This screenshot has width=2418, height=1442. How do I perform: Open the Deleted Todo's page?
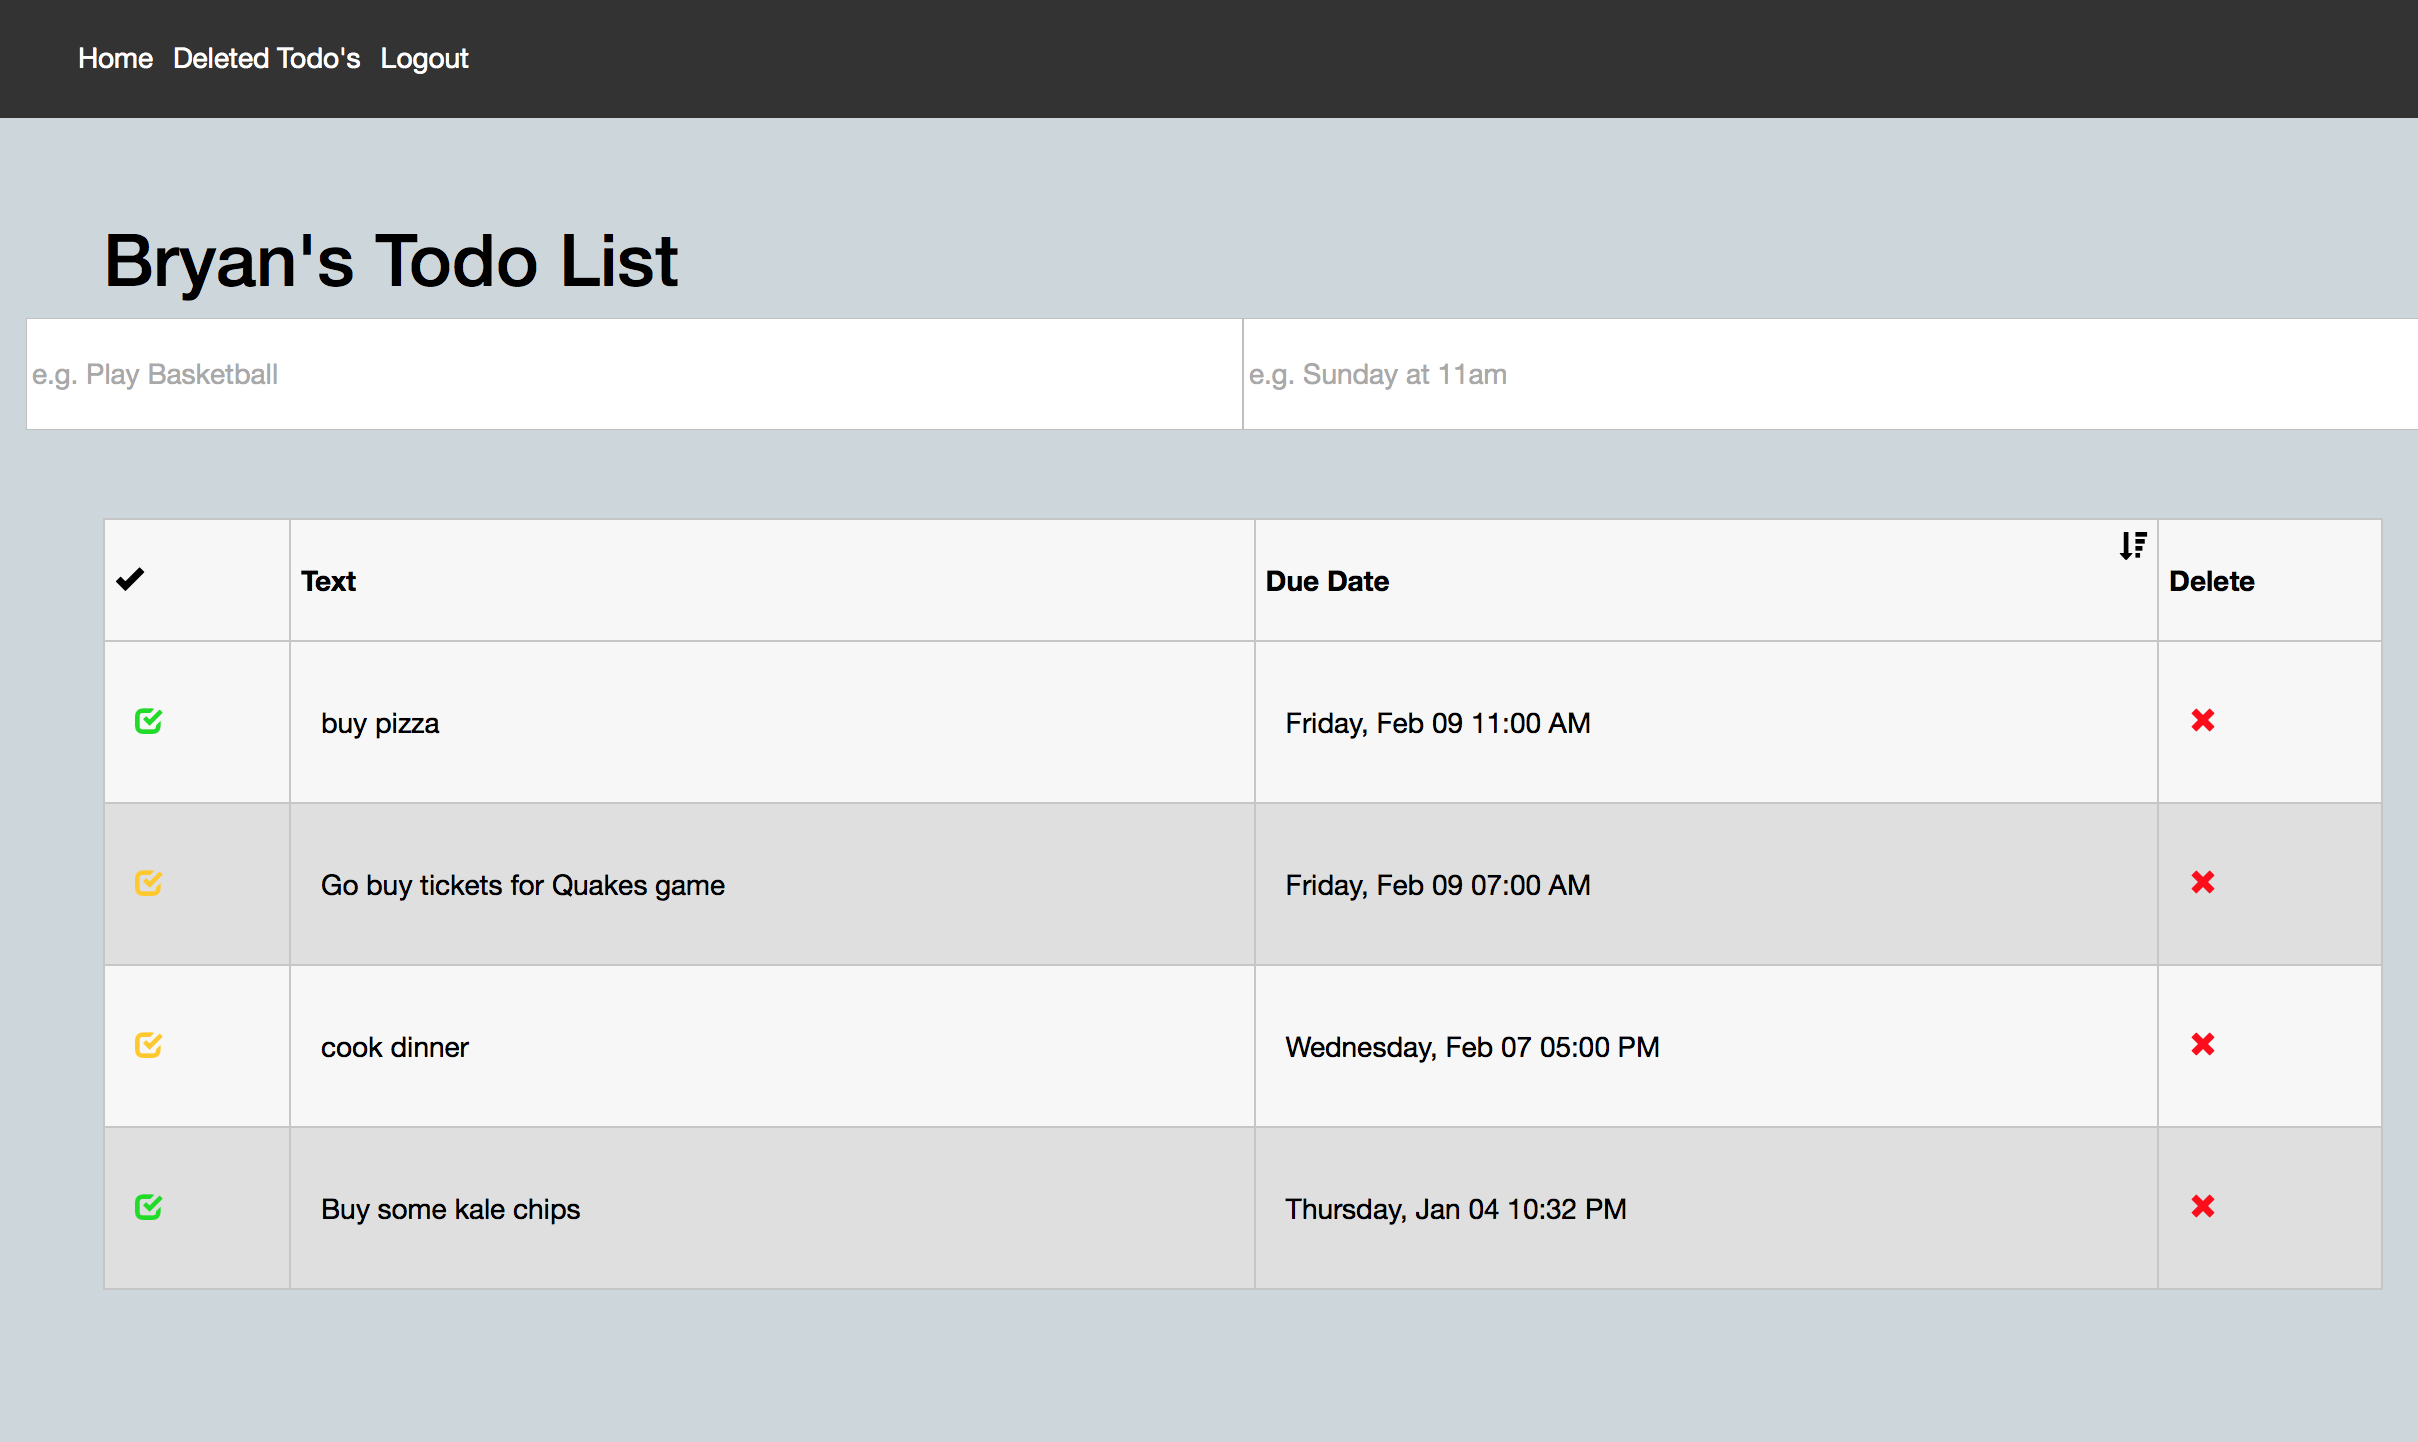click(x=266, y=59)
